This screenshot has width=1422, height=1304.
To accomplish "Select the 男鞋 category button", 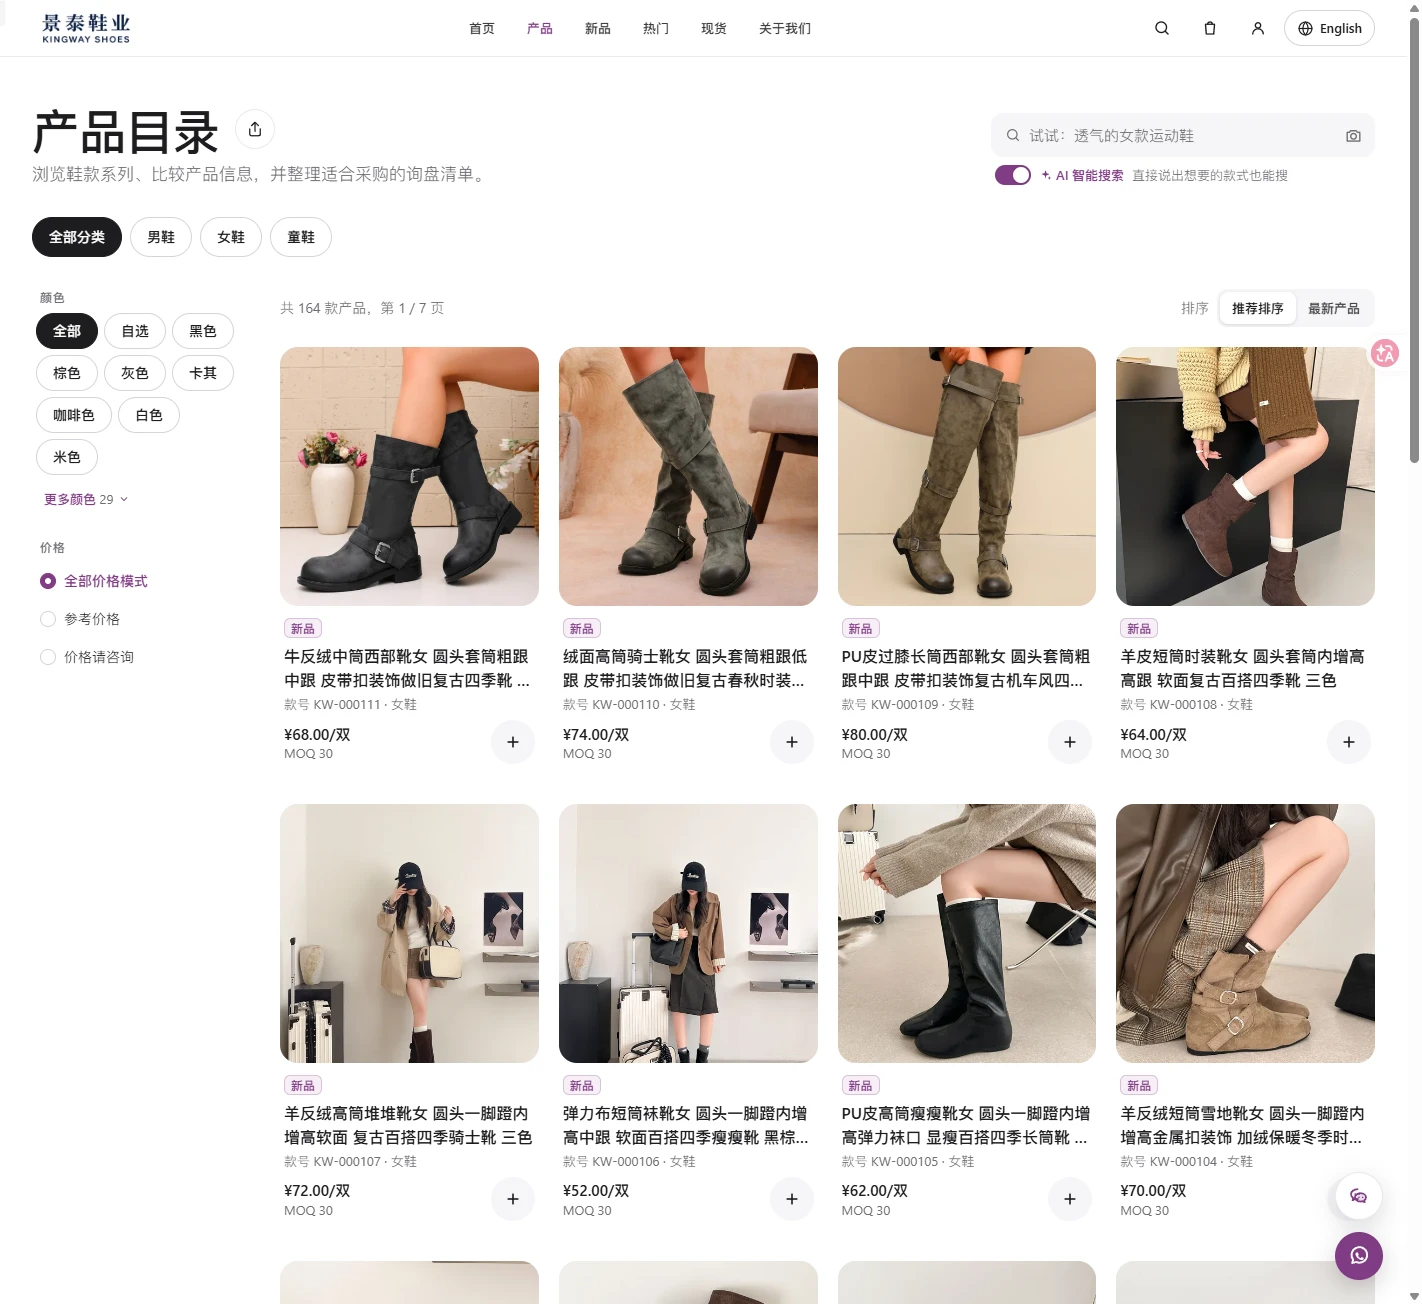I will 161,237.
